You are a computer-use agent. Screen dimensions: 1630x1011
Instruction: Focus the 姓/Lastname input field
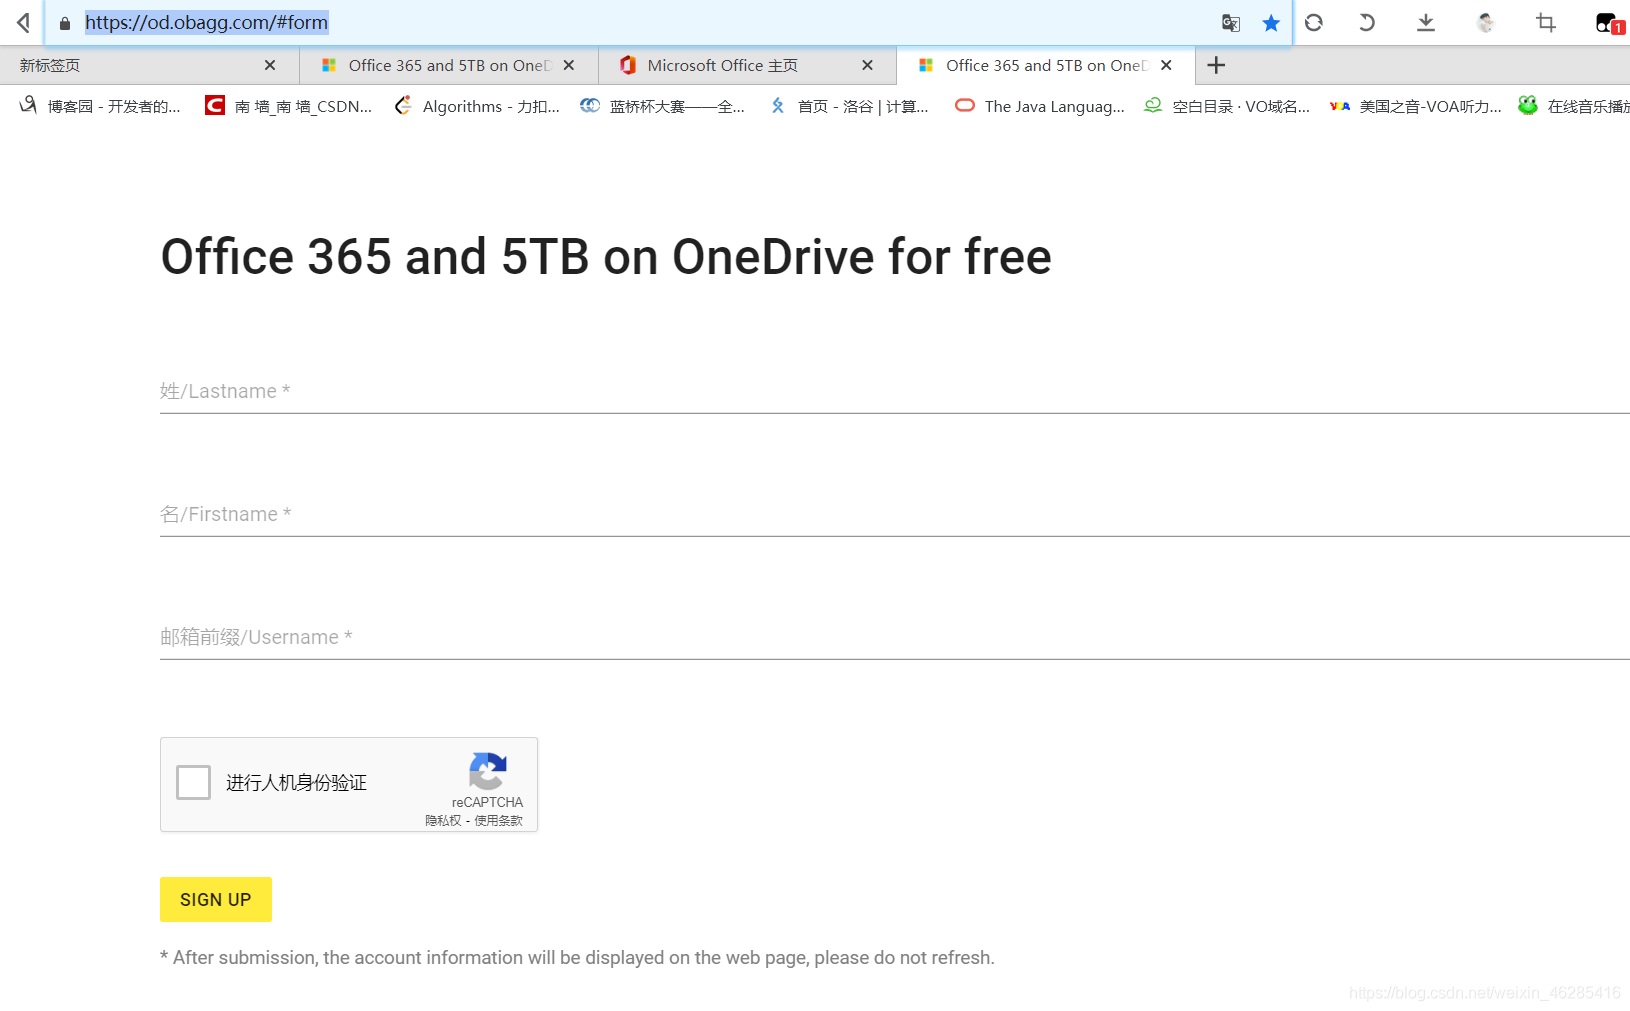[x=895, y=391]
